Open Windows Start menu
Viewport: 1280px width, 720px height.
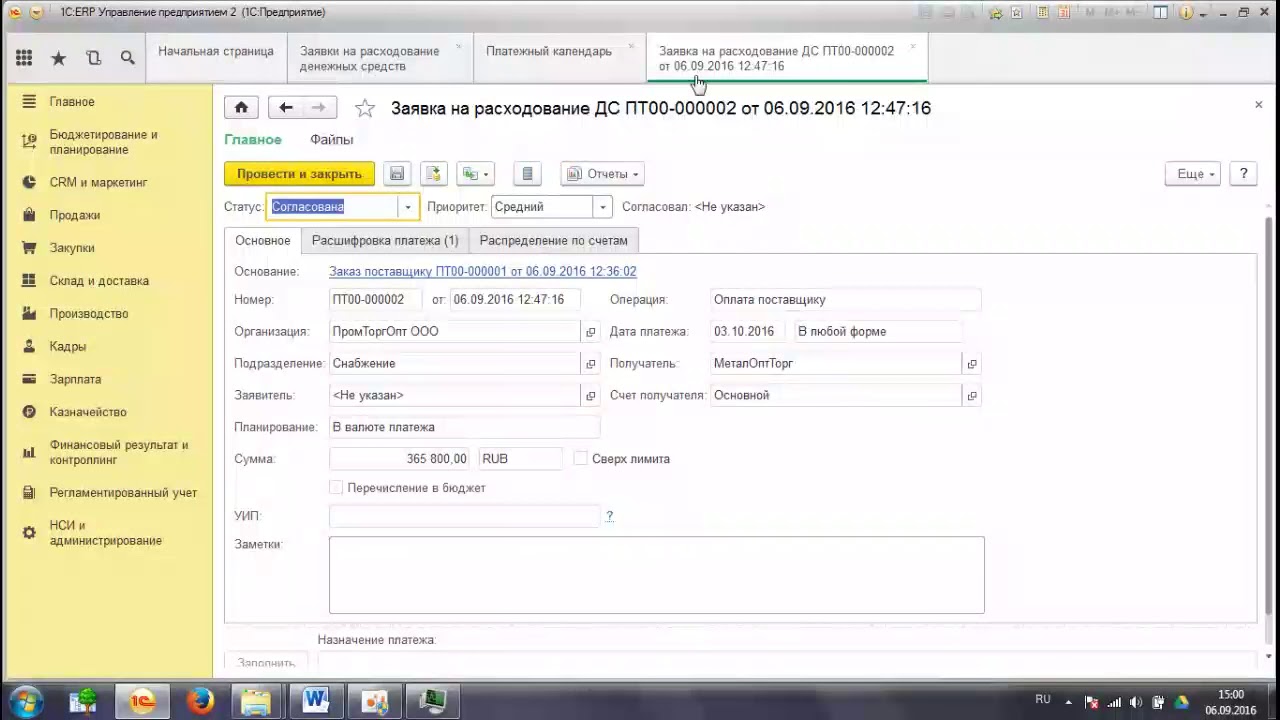coord(25,701)
